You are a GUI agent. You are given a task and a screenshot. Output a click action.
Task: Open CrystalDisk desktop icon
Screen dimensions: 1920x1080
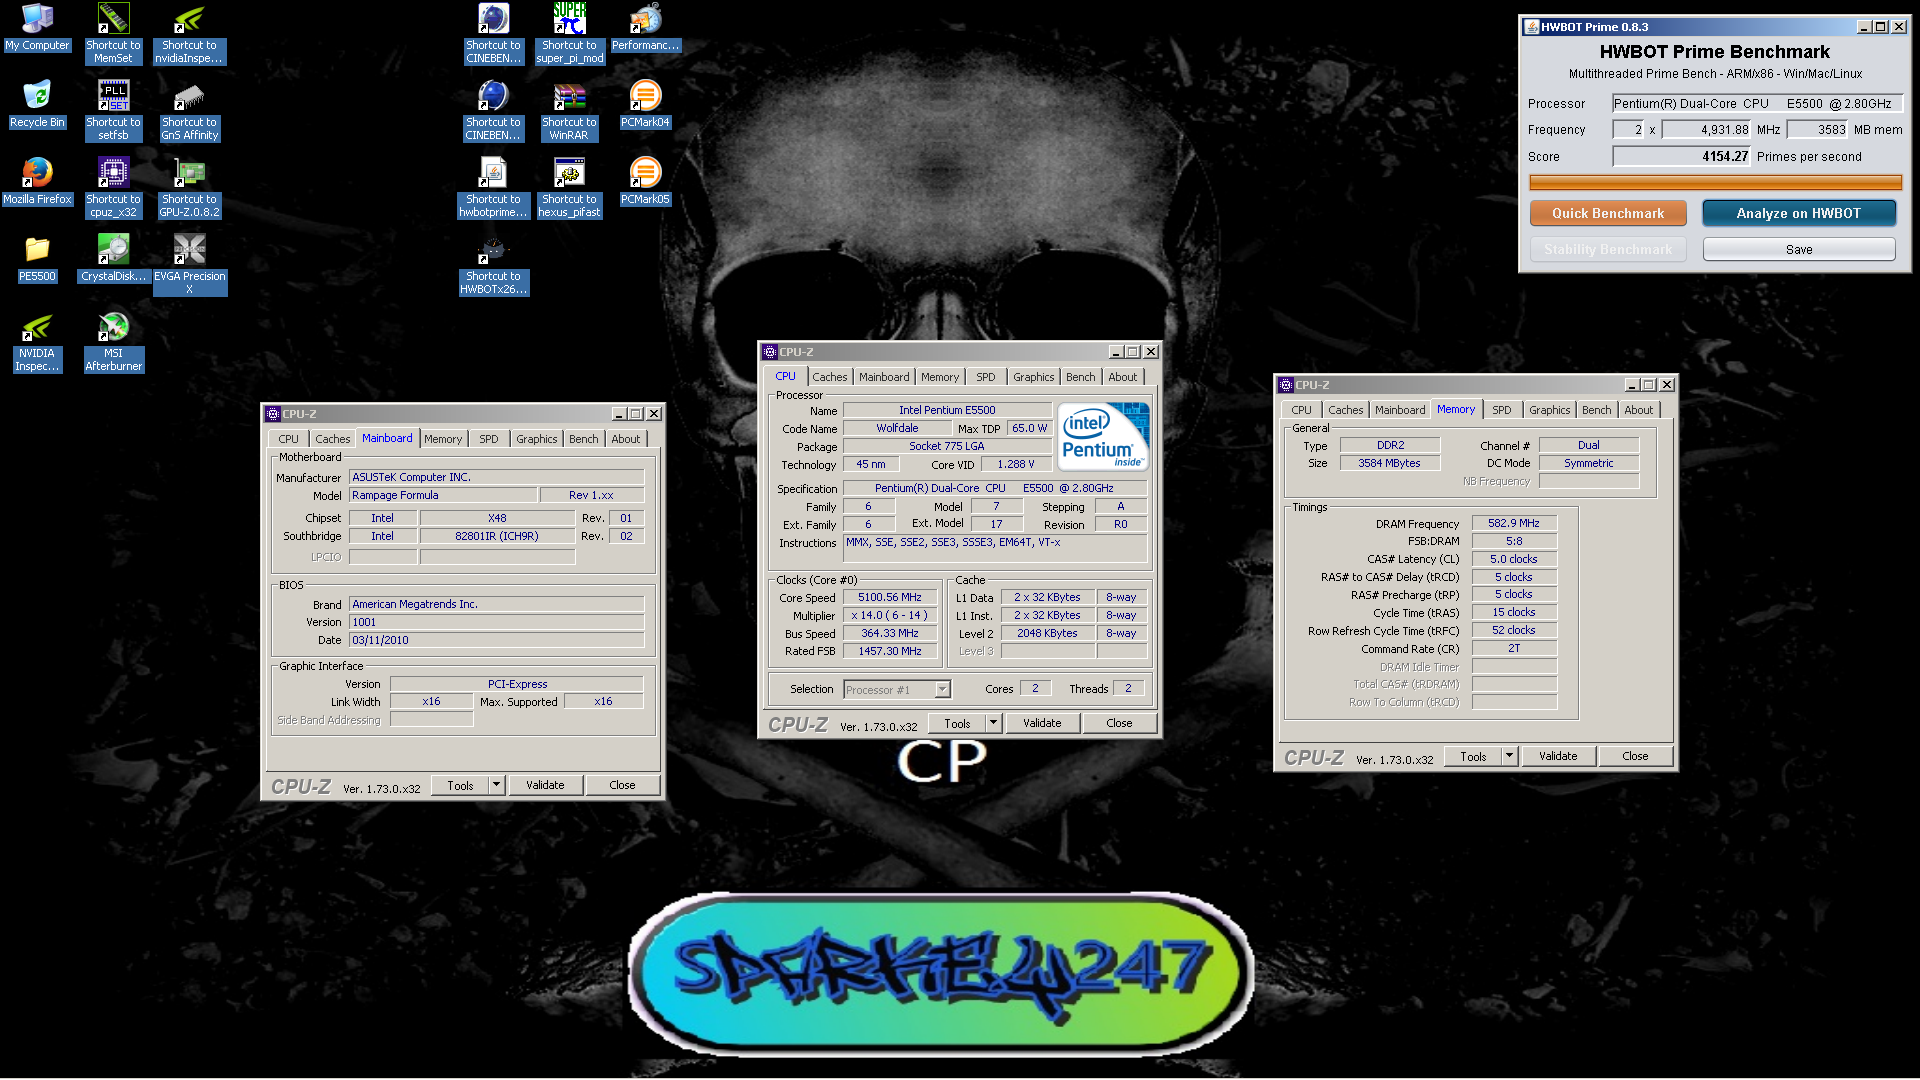[x=113, y=259]
